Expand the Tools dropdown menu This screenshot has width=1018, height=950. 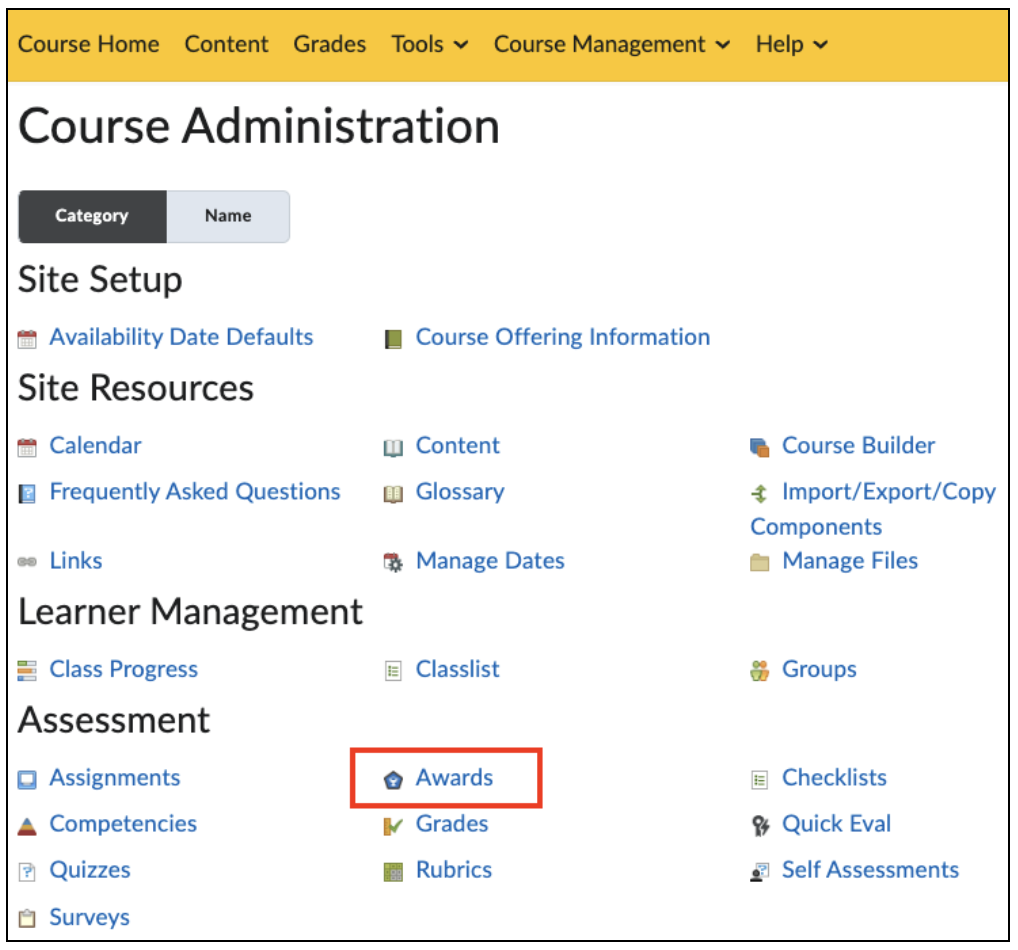coord(429,44)
